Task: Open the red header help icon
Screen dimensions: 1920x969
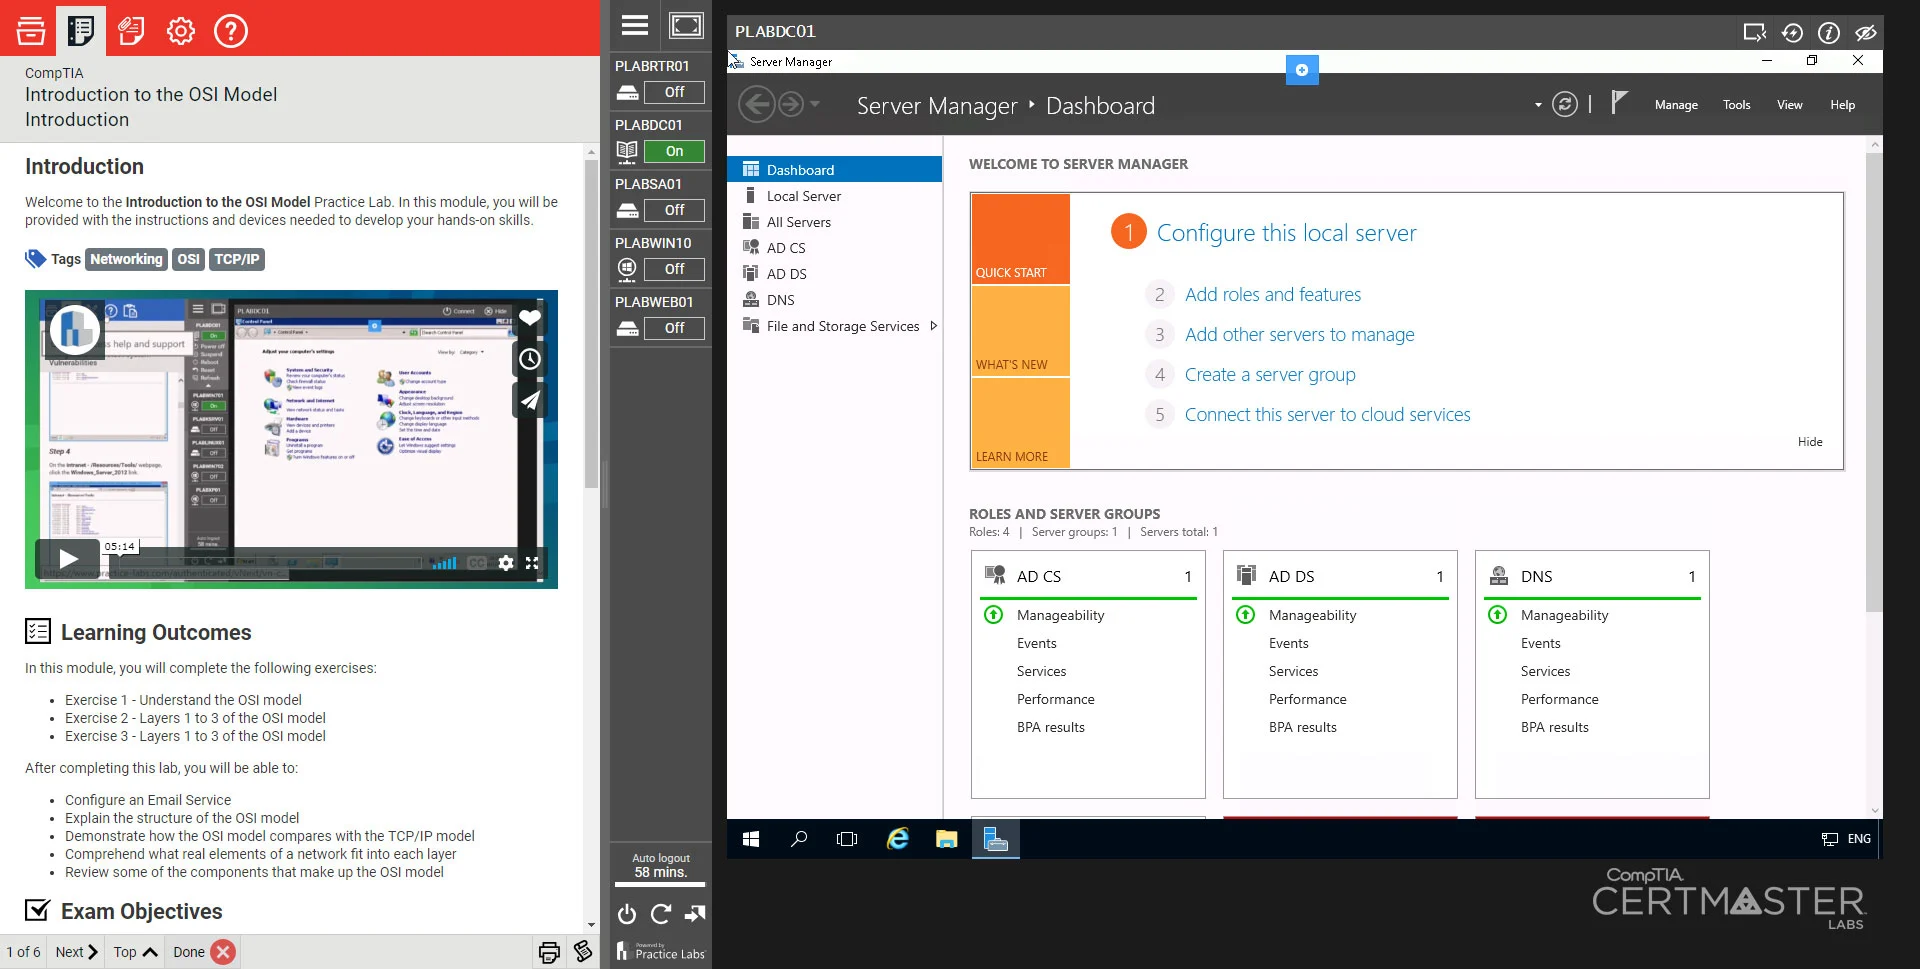Action: [231, 31]
